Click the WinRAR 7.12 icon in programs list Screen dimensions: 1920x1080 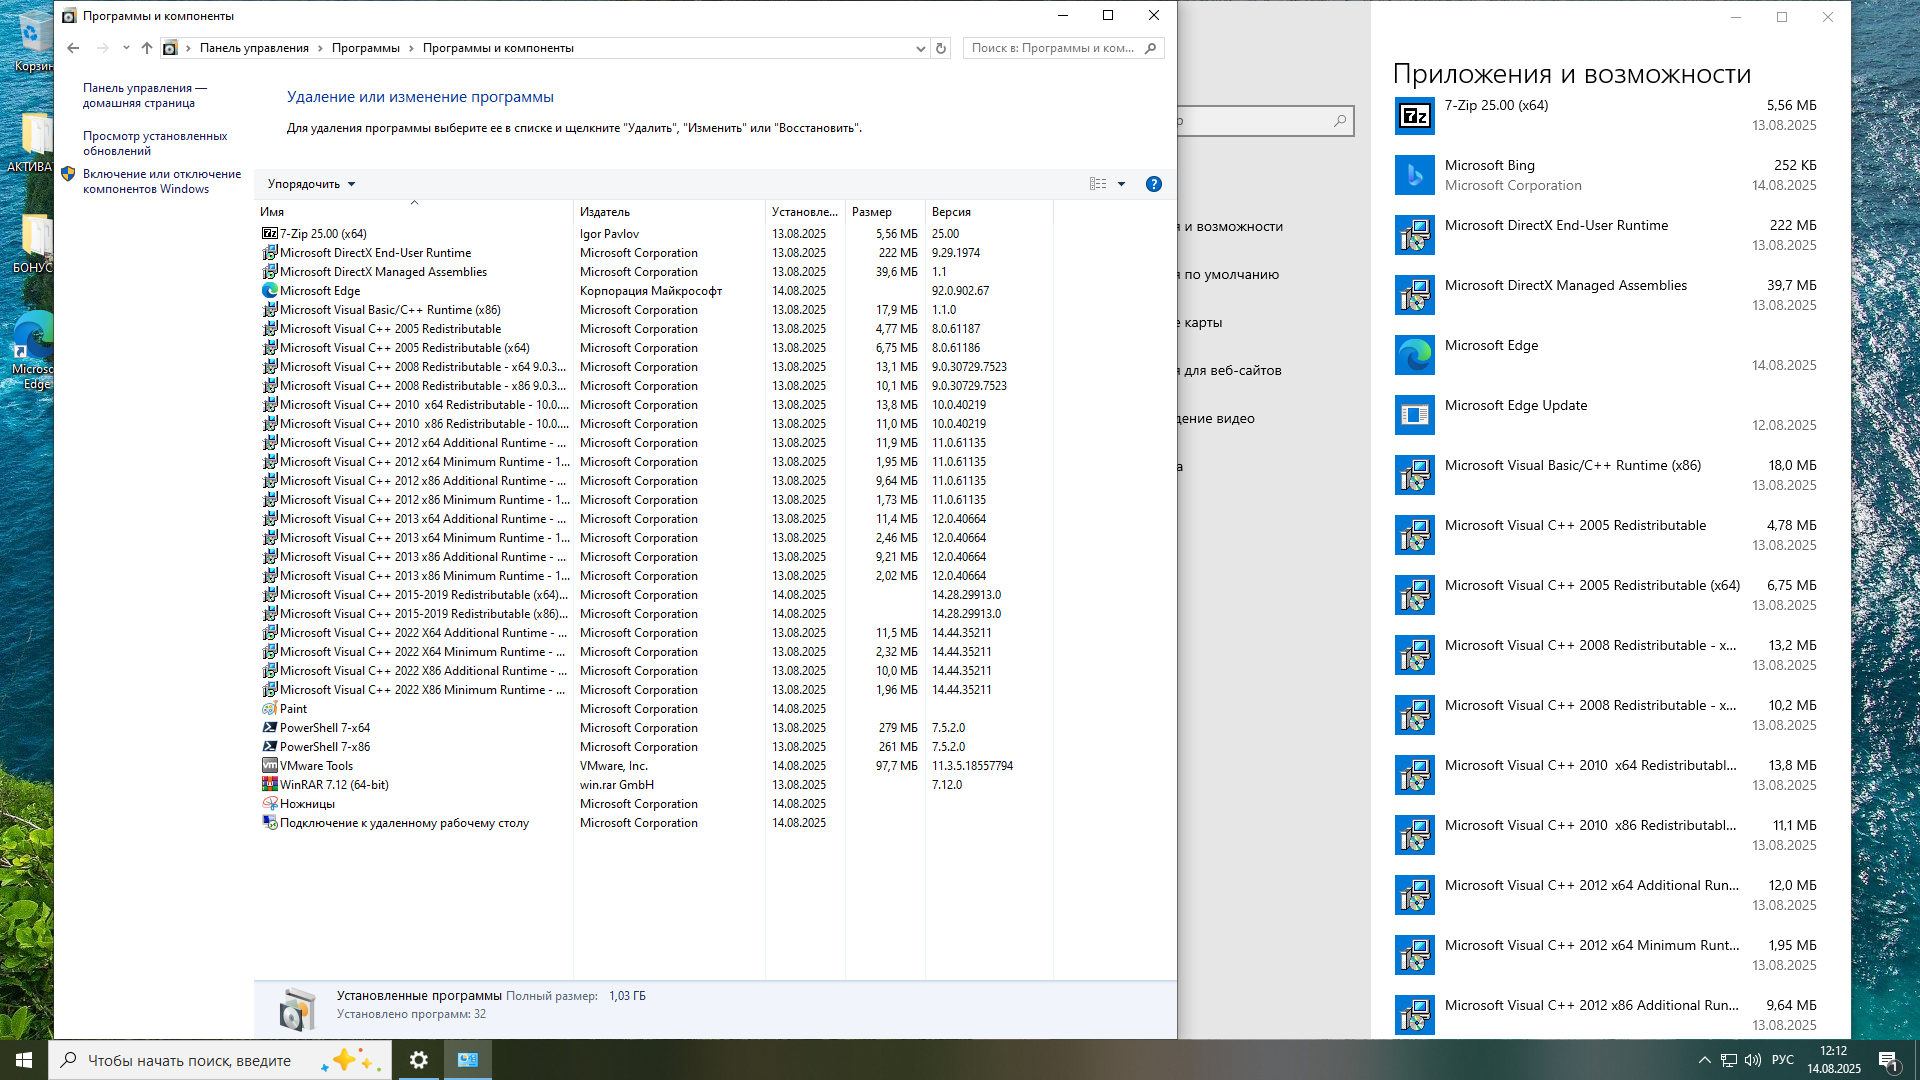point(270,785)
